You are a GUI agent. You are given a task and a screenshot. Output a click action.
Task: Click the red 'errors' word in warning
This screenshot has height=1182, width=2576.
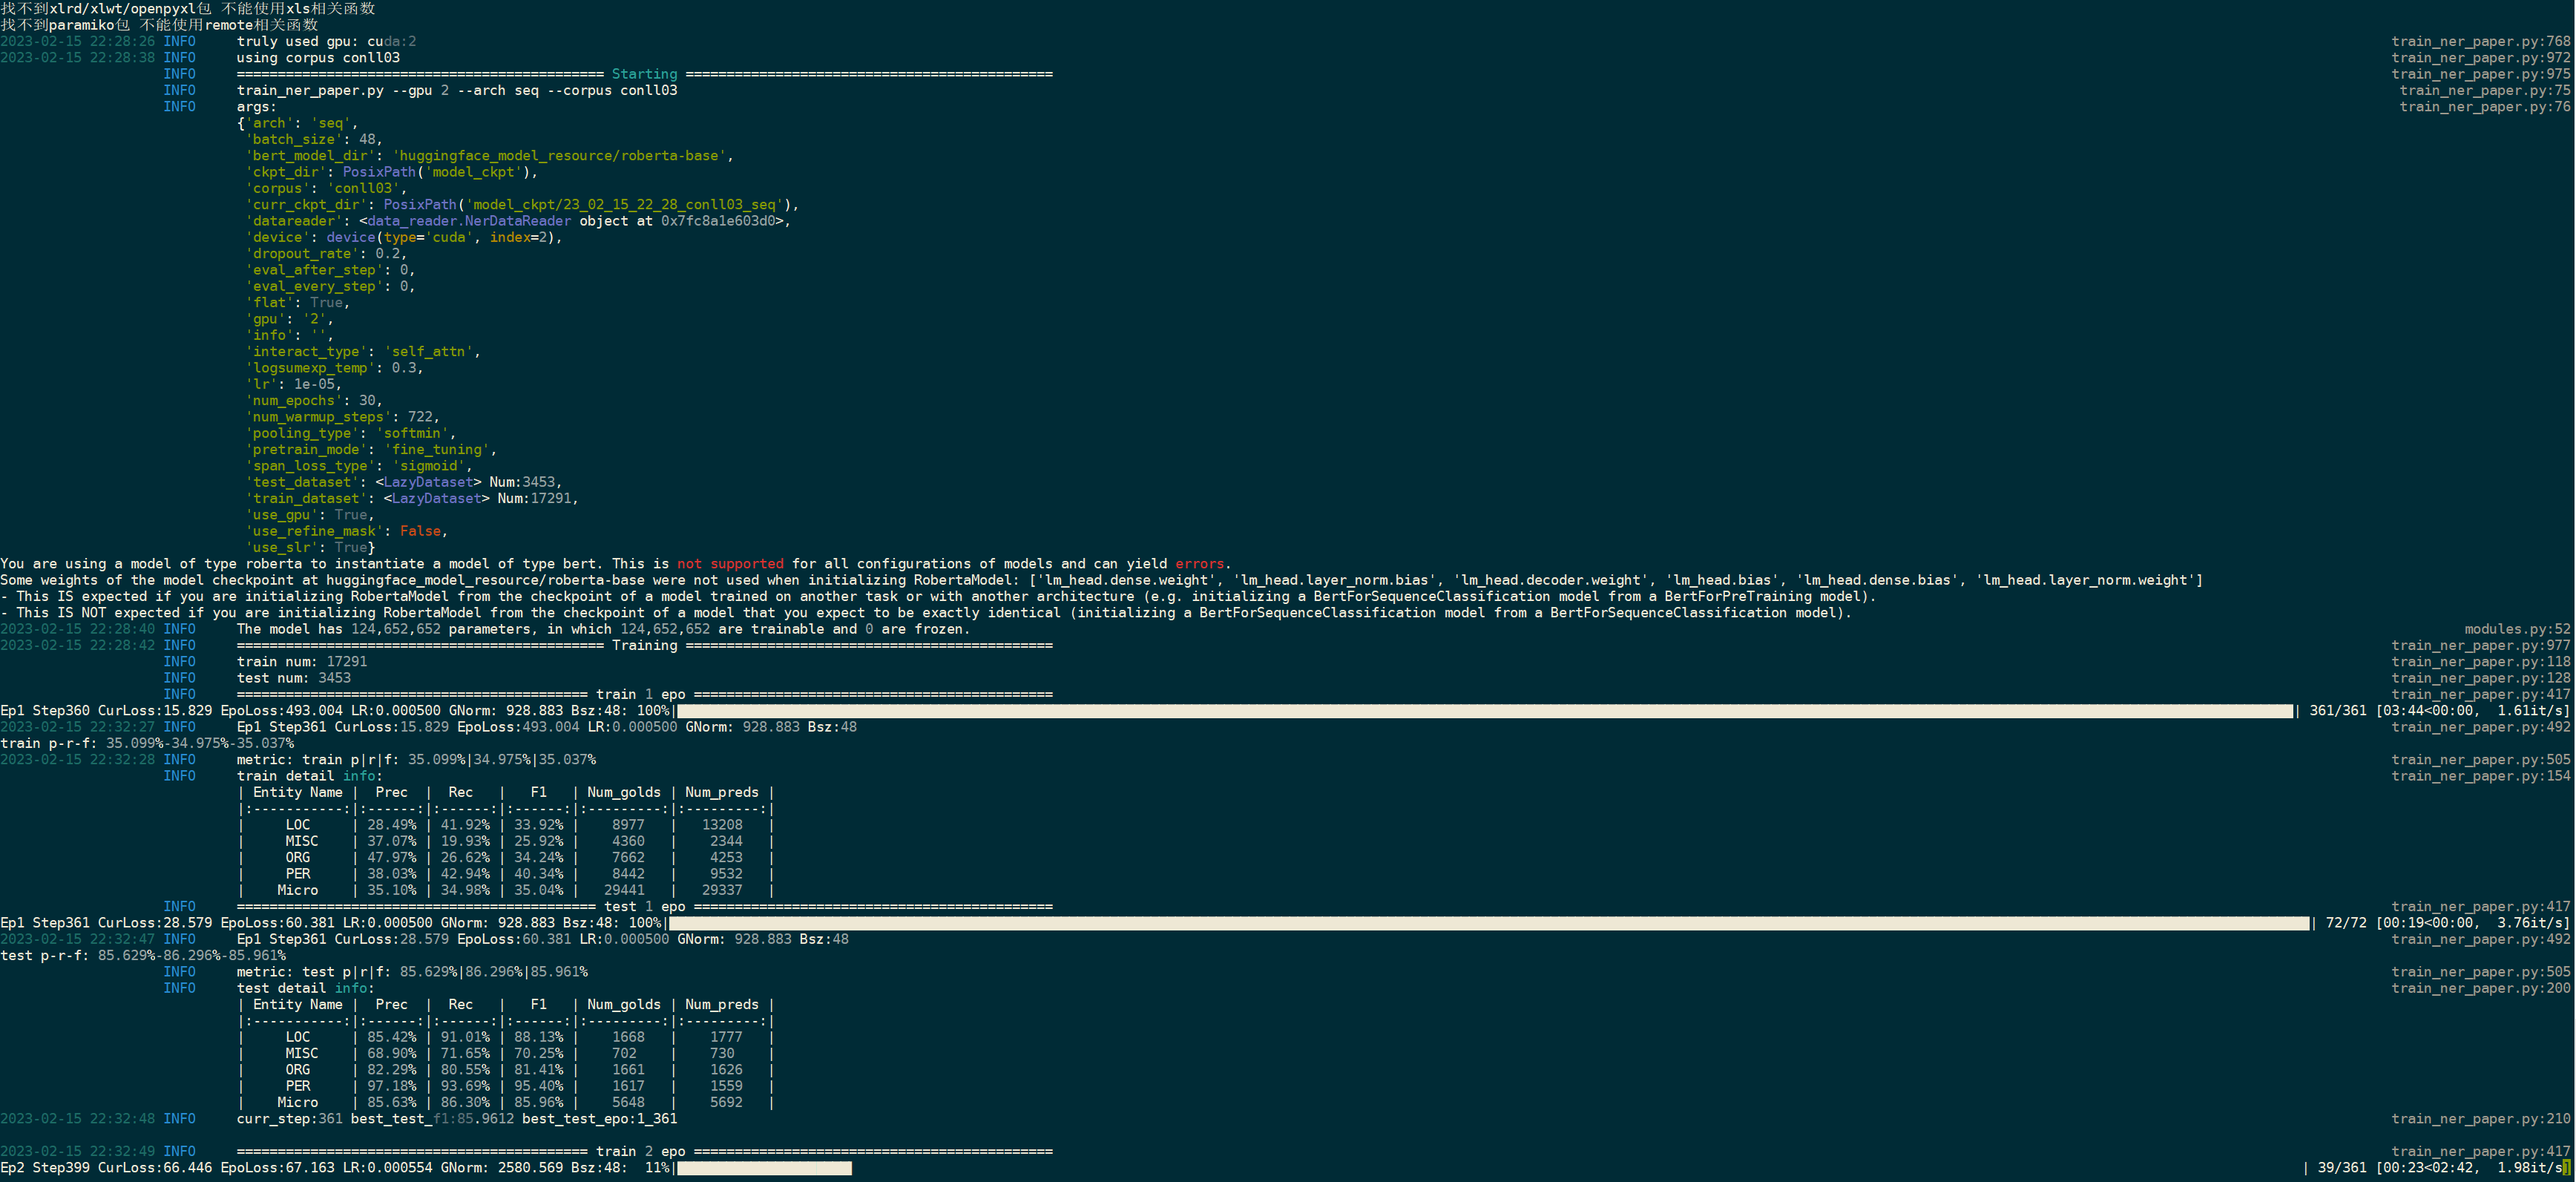click(x=1199, y=564)
